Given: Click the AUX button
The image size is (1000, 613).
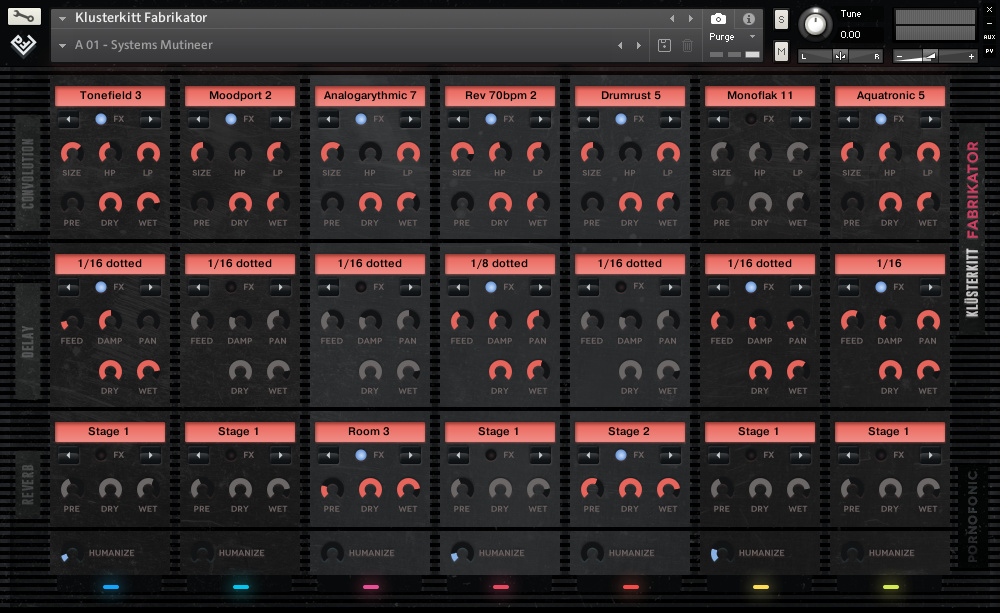Looking at the screenshot, I should tap(989, 37).
